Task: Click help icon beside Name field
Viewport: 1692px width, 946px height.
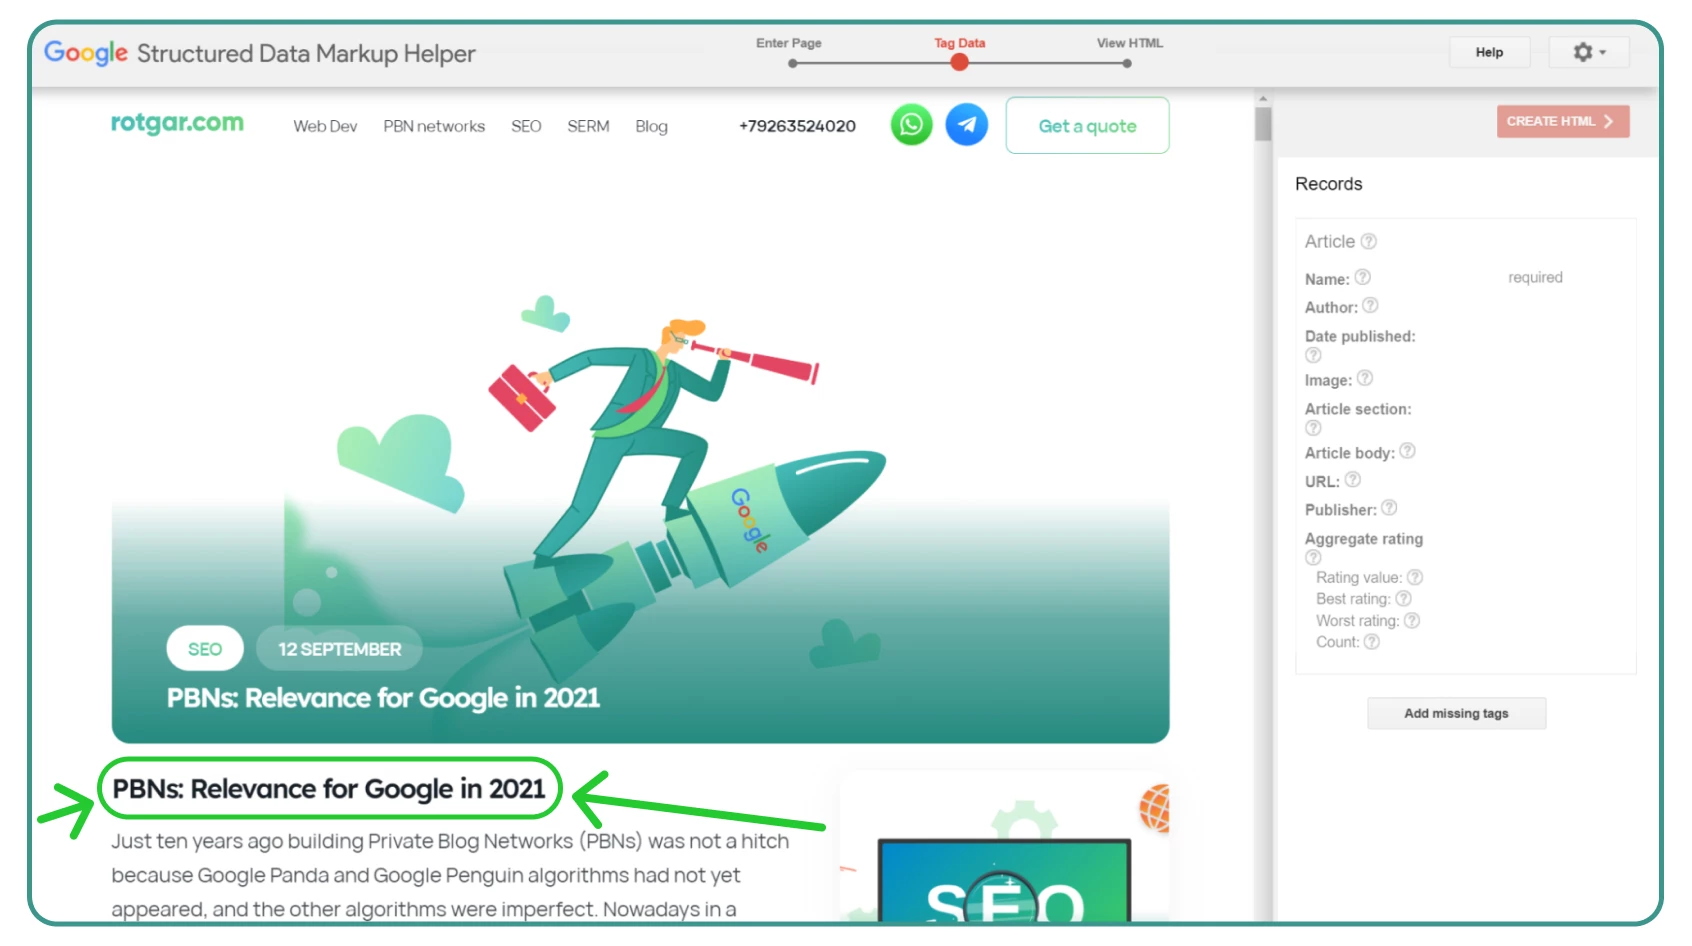Action: click(x=1362, y=277)
